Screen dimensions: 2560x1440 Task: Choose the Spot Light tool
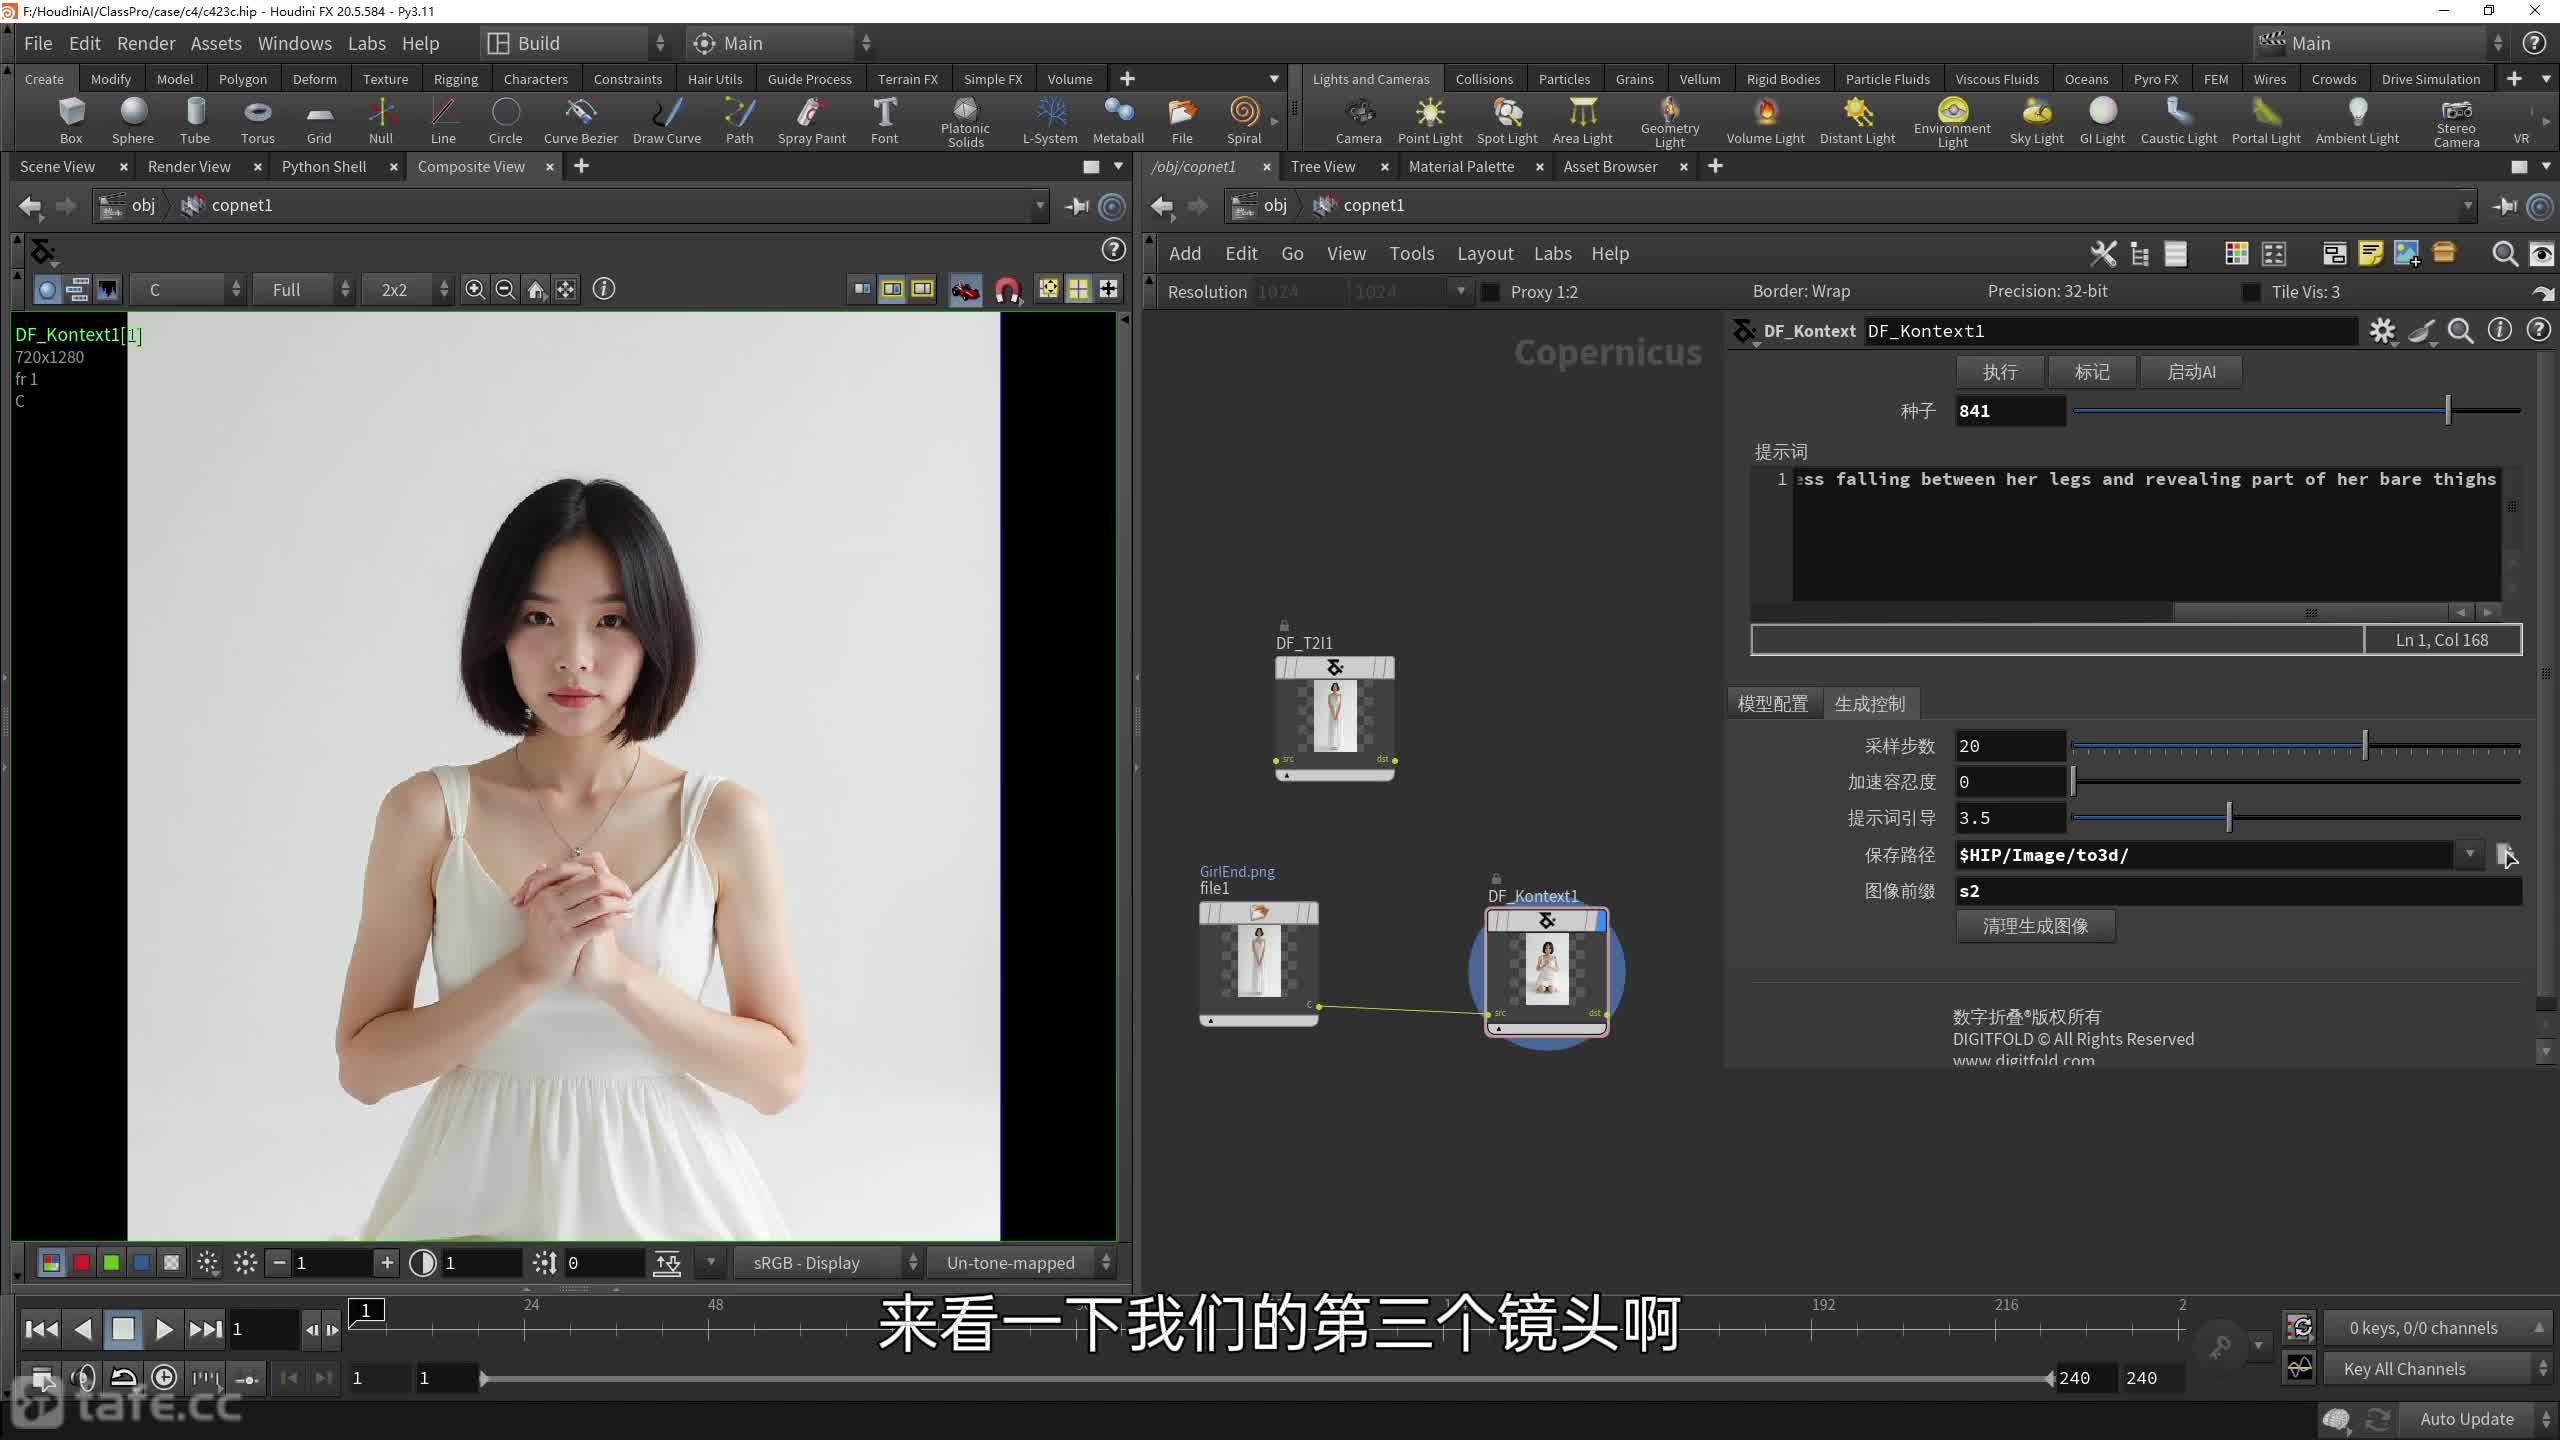tap(1506, 120)
